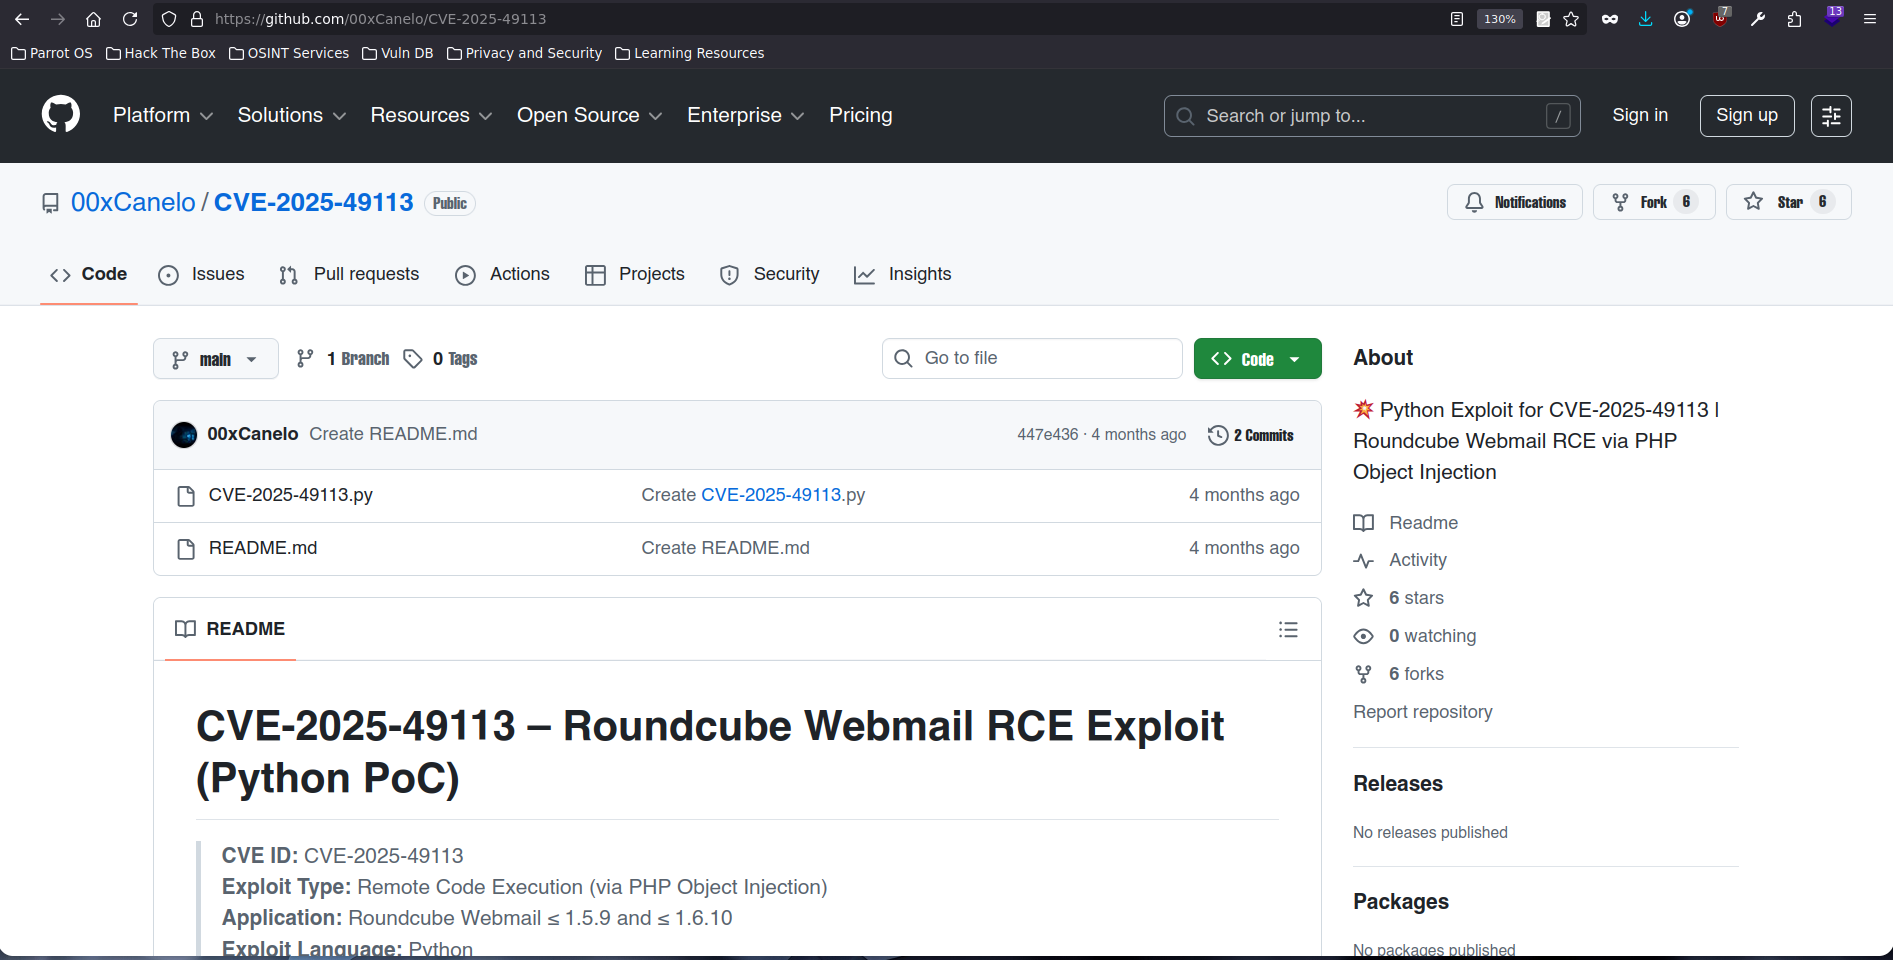Open the Hack The Box bookmarks folder
Screen dimensions: 1893x960
click(161, 53)
